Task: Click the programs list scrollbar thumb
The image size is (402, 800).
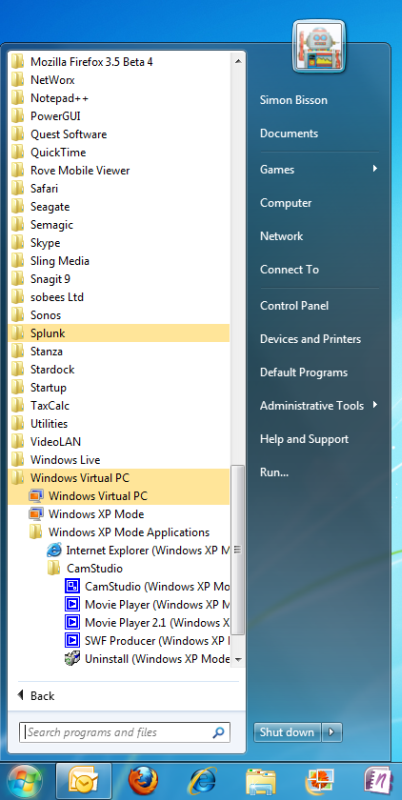Action: coord(237,549)
